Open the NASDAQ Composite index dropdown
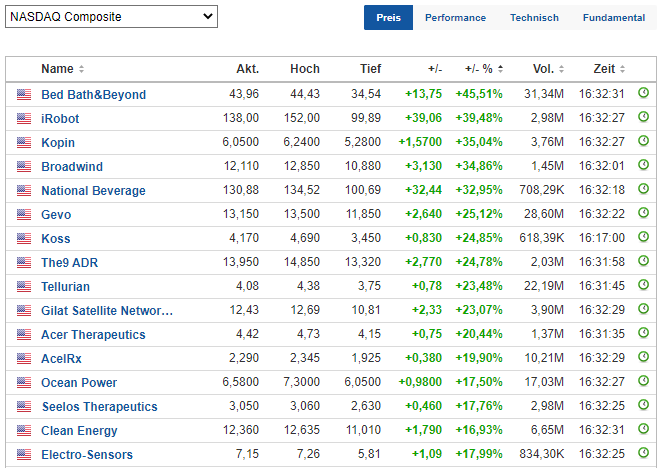The height and width of the screenshot is (468, 662). (x=110, y=17)
